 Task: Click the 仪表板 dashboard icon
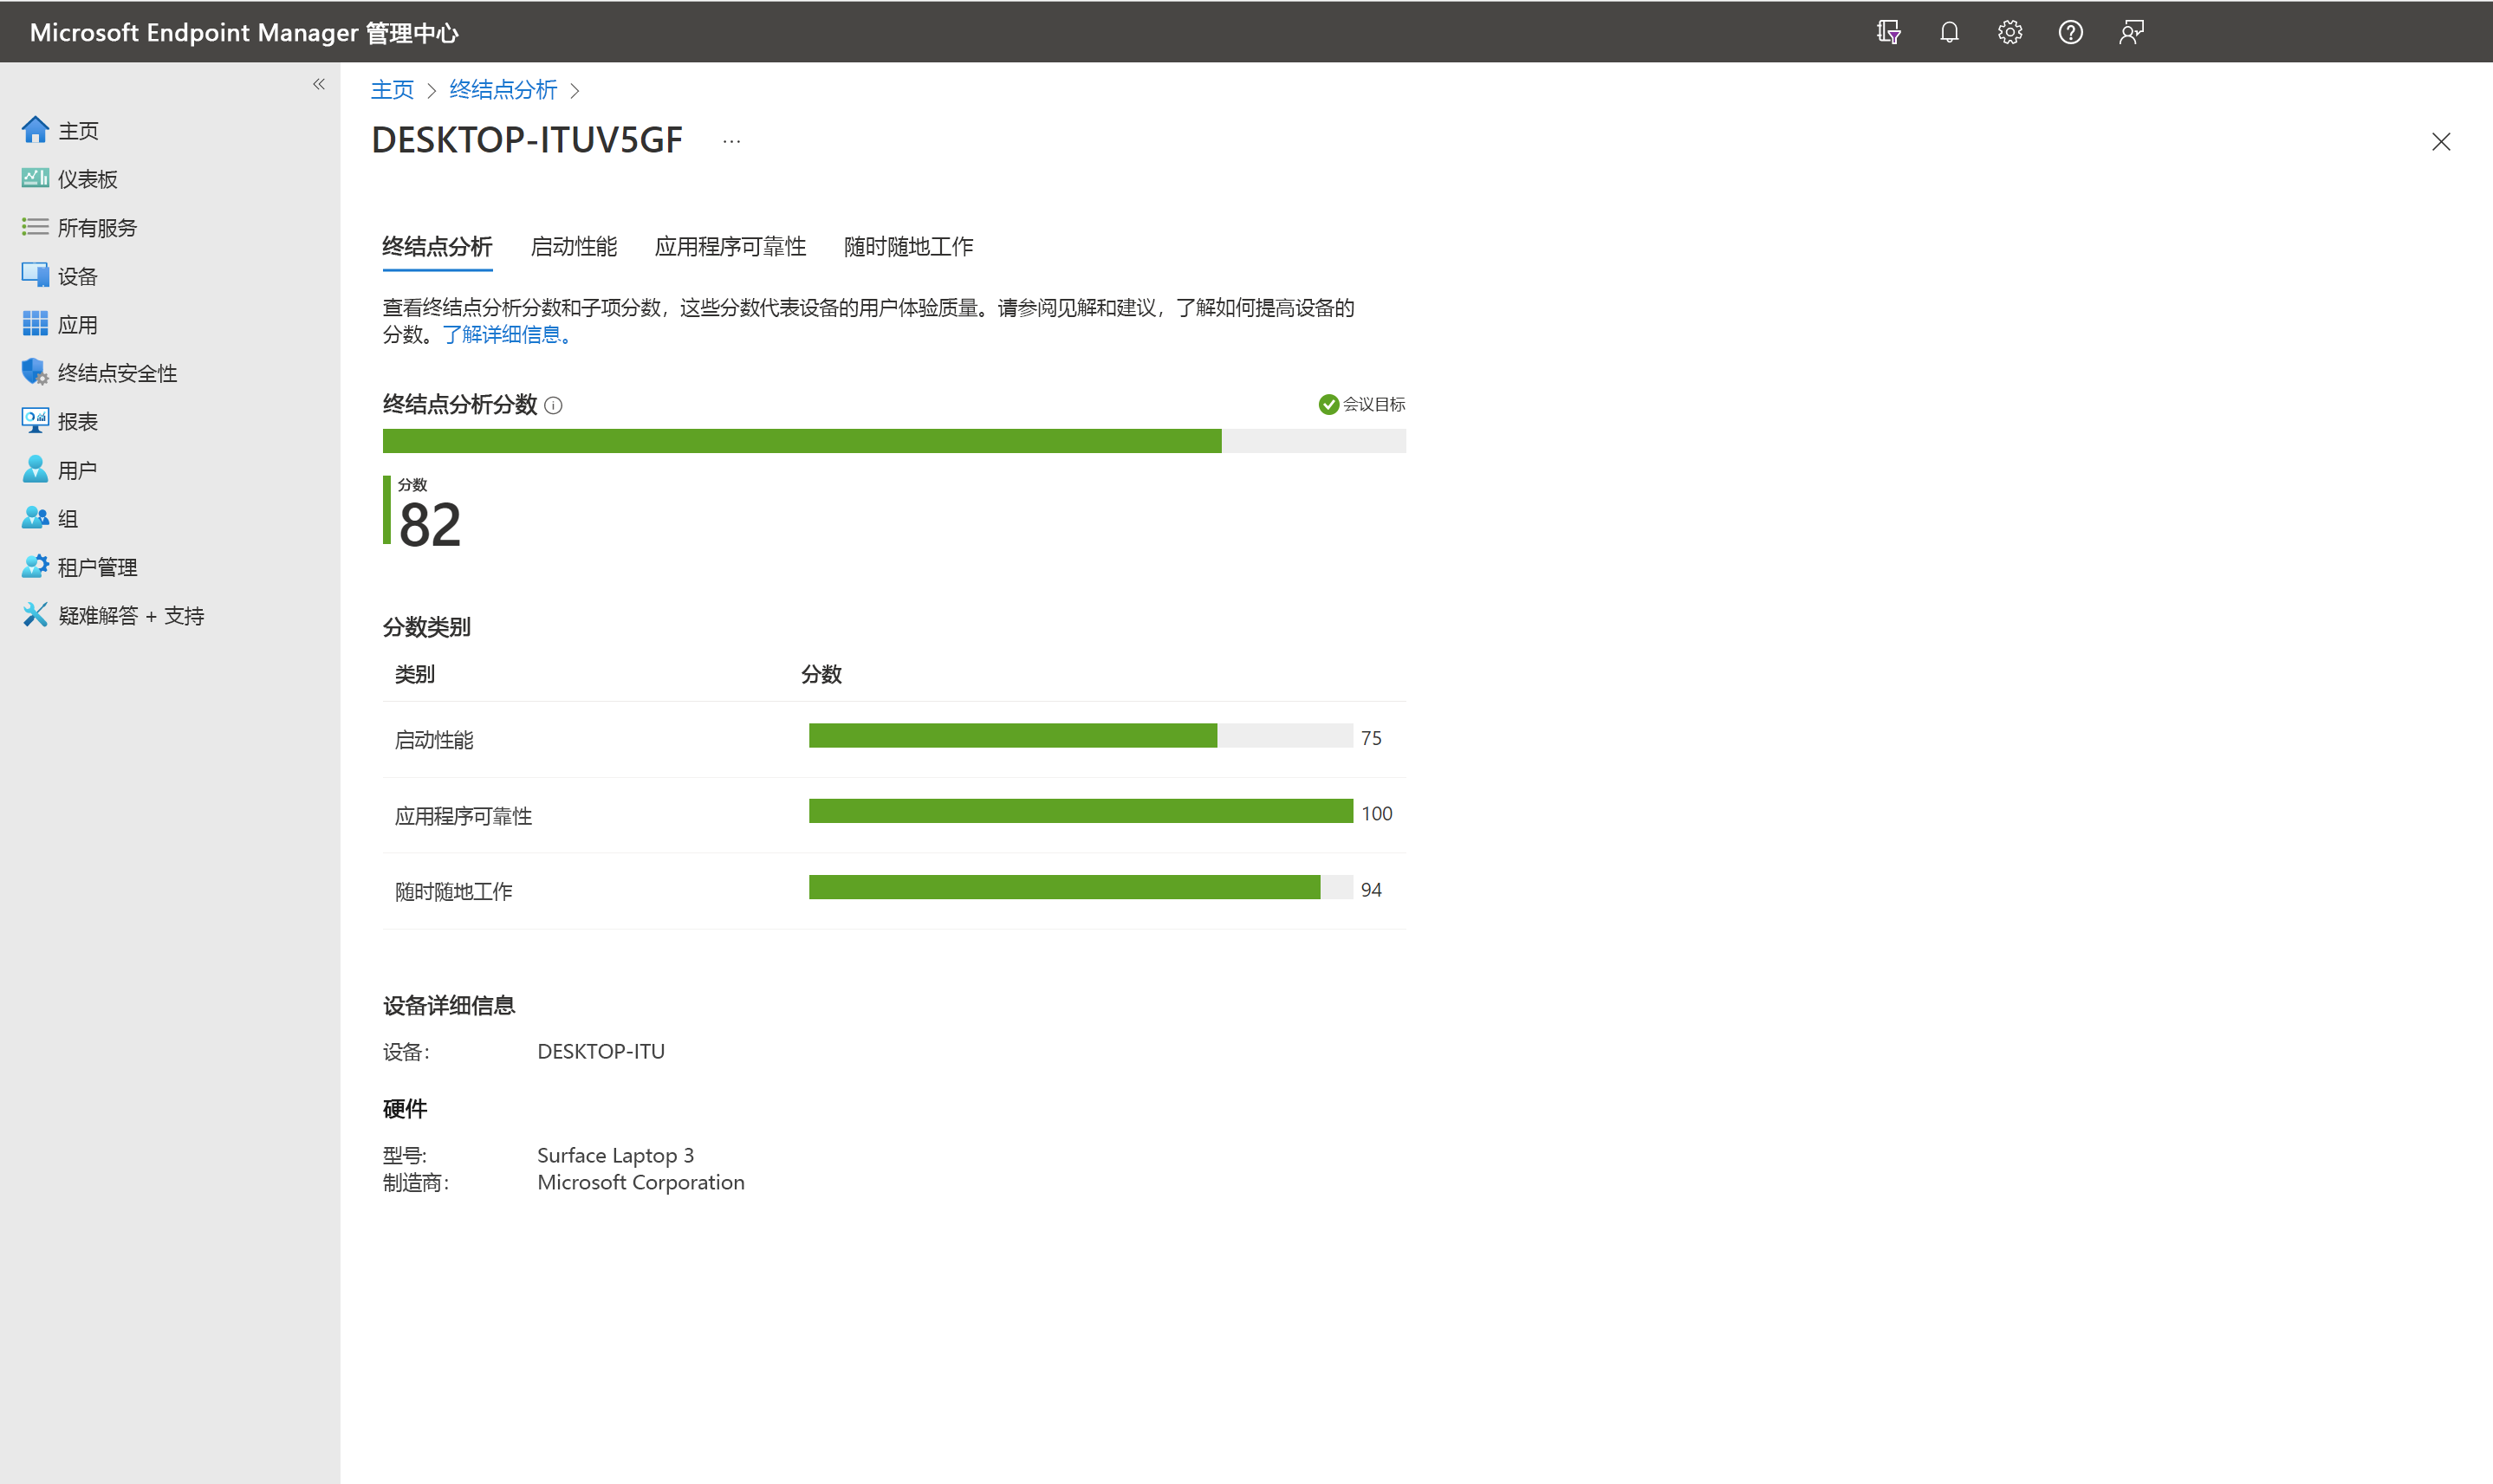point(35,178)
